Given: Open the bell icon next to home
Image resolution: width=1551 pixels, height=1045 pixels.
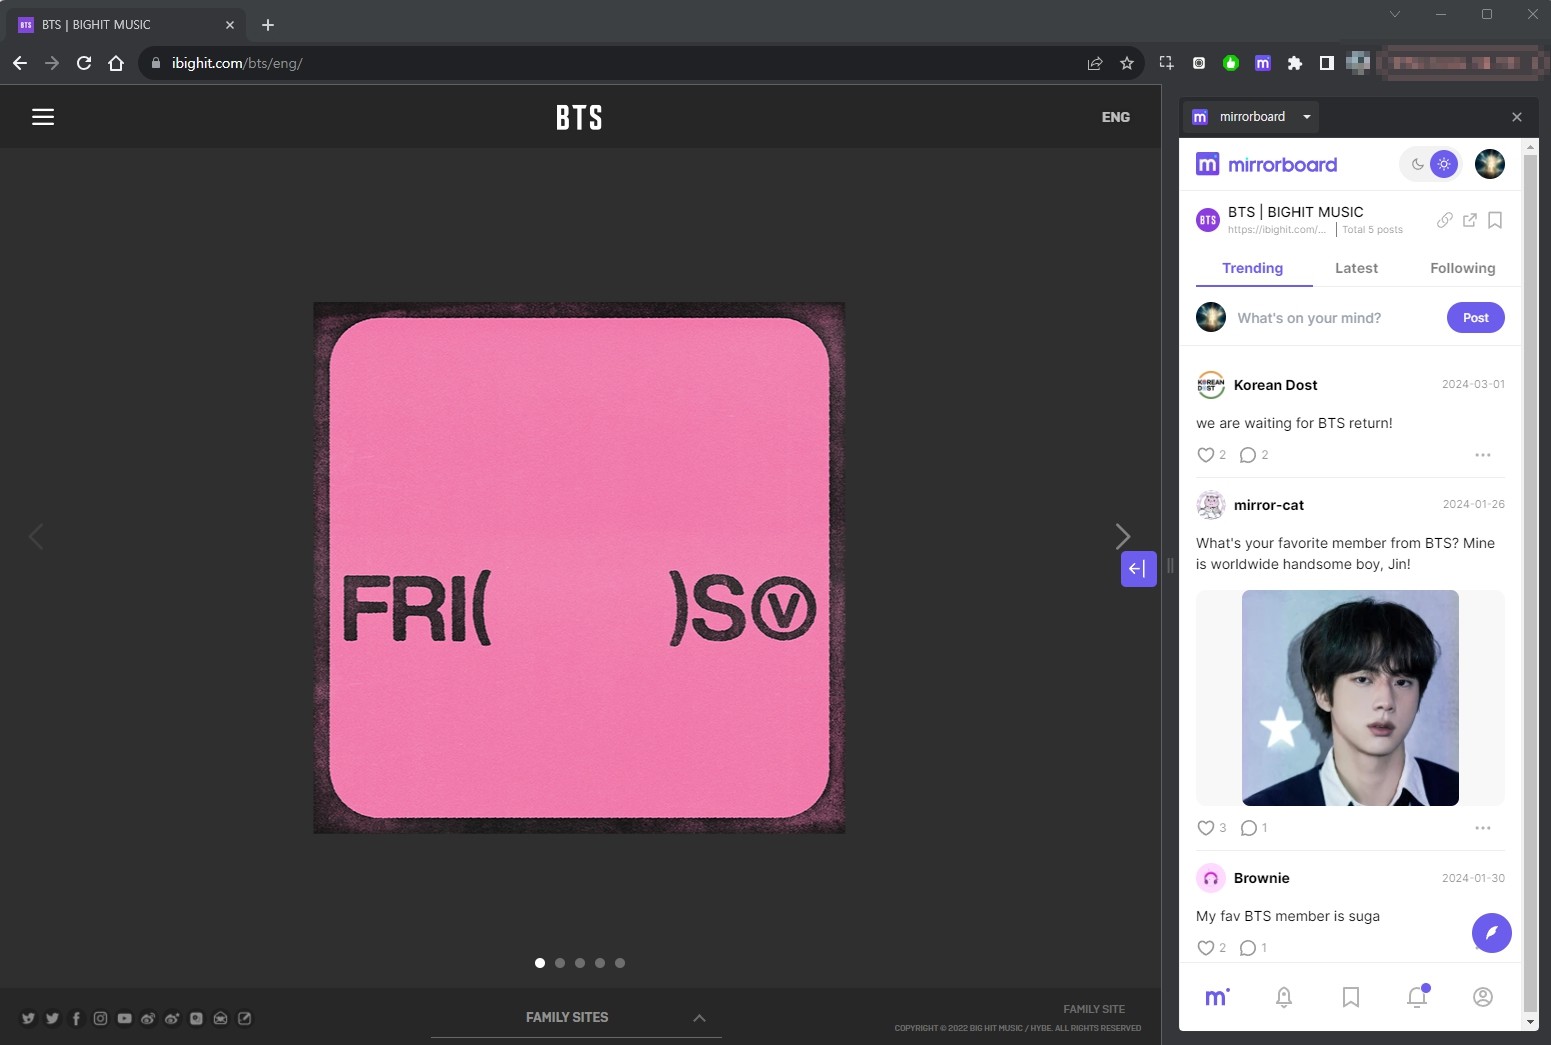Looking at the screenshot, I should (x=1284, y=997).
